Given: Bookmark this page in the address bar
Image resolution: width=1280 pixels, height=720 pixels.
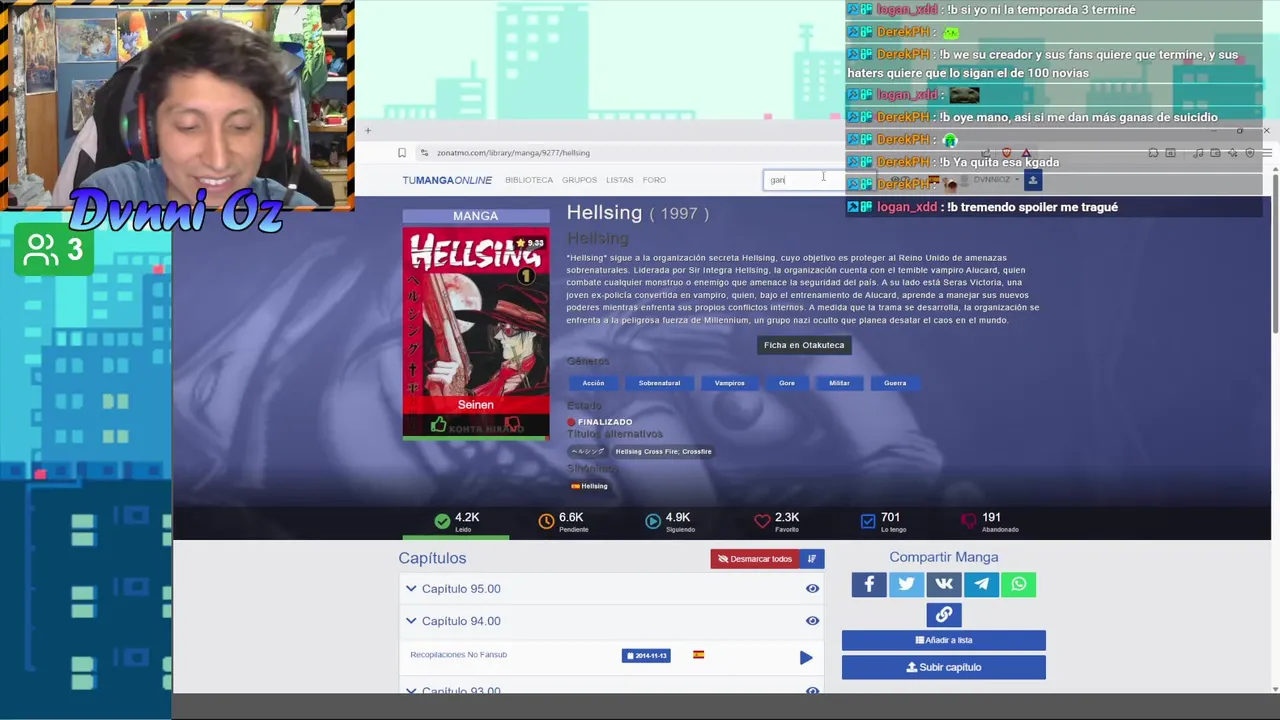Looking at the screenshot, I should pos(402,153).
